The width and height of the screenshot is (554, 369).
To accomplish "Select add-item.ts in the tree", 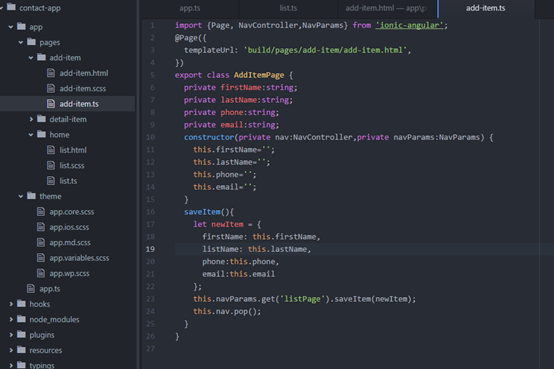I will (x=79, y=104).
